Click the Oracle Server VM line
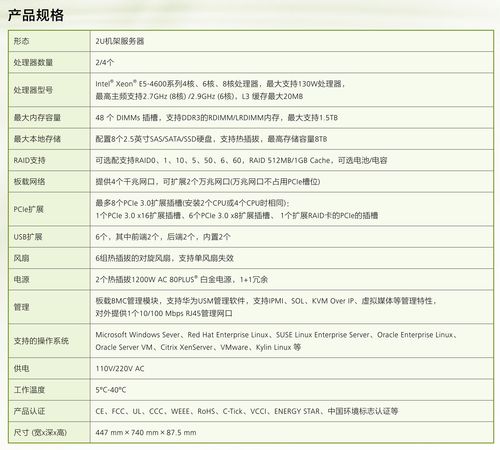 (x=198, y=347)
